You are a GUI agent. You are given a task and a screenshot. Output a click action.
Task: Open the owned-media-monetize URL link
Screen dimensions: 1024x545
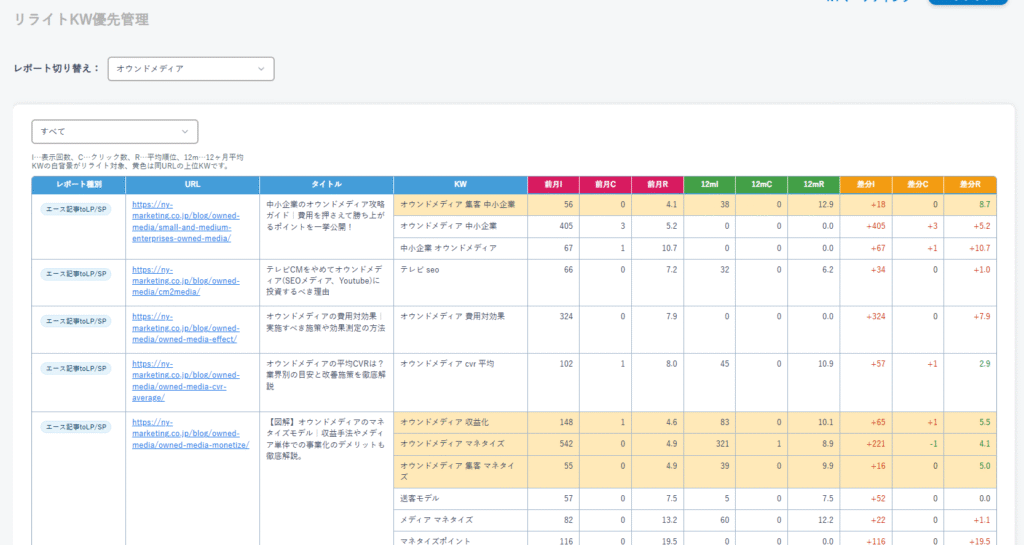pos(190,433)
